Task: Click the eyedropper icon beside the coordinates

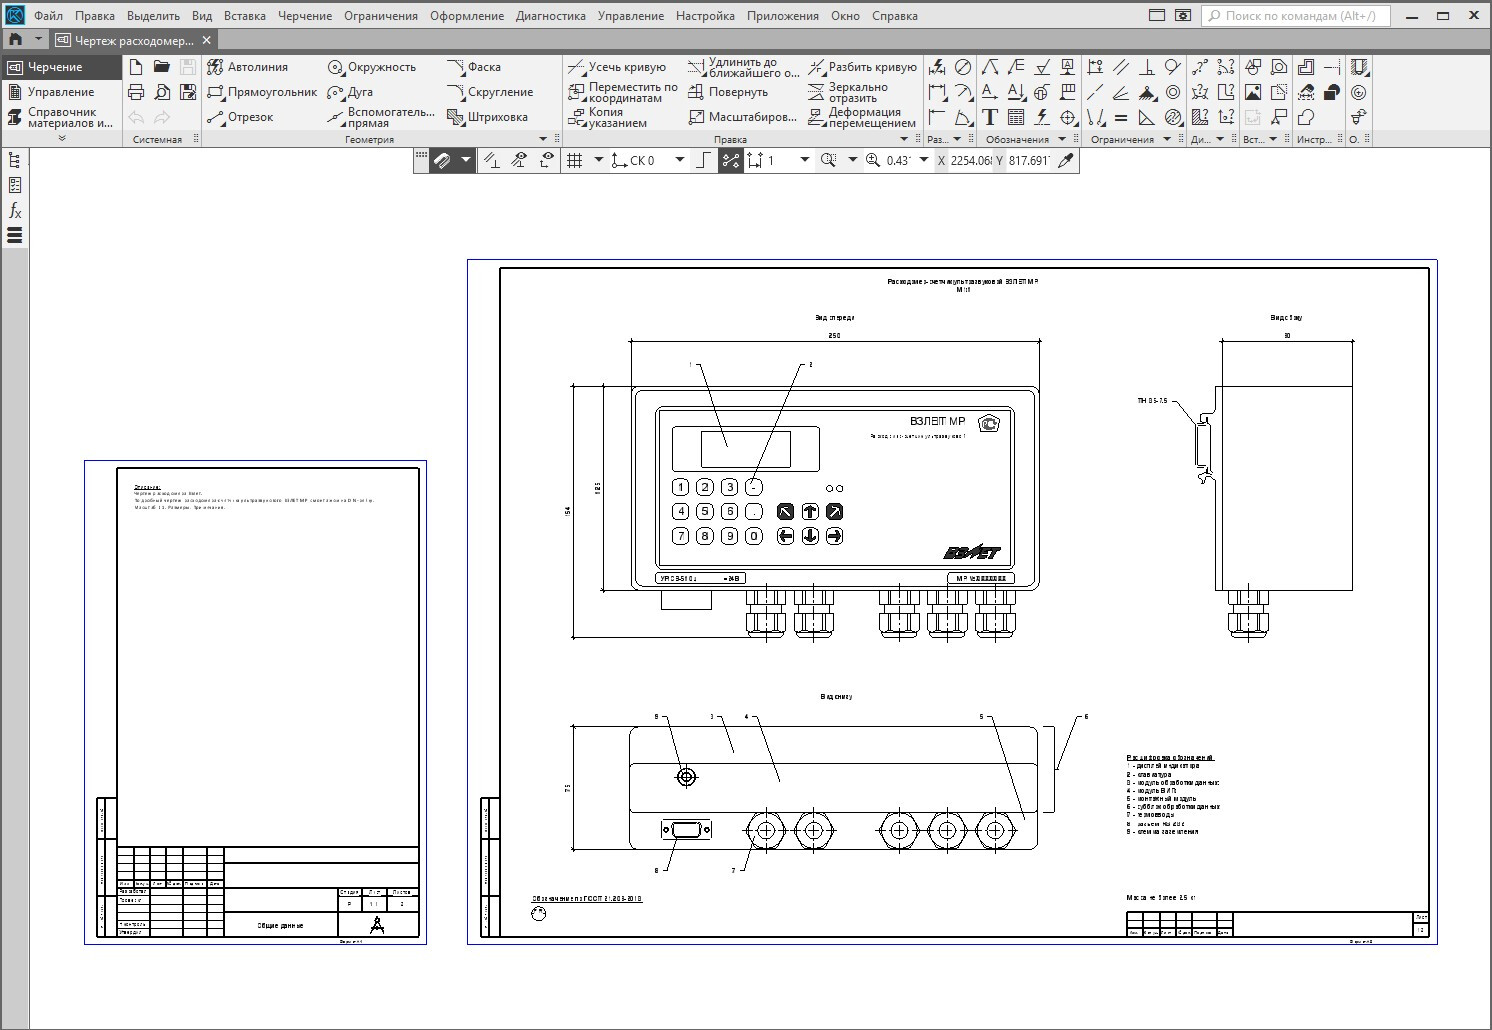Action: [1066, 160]
